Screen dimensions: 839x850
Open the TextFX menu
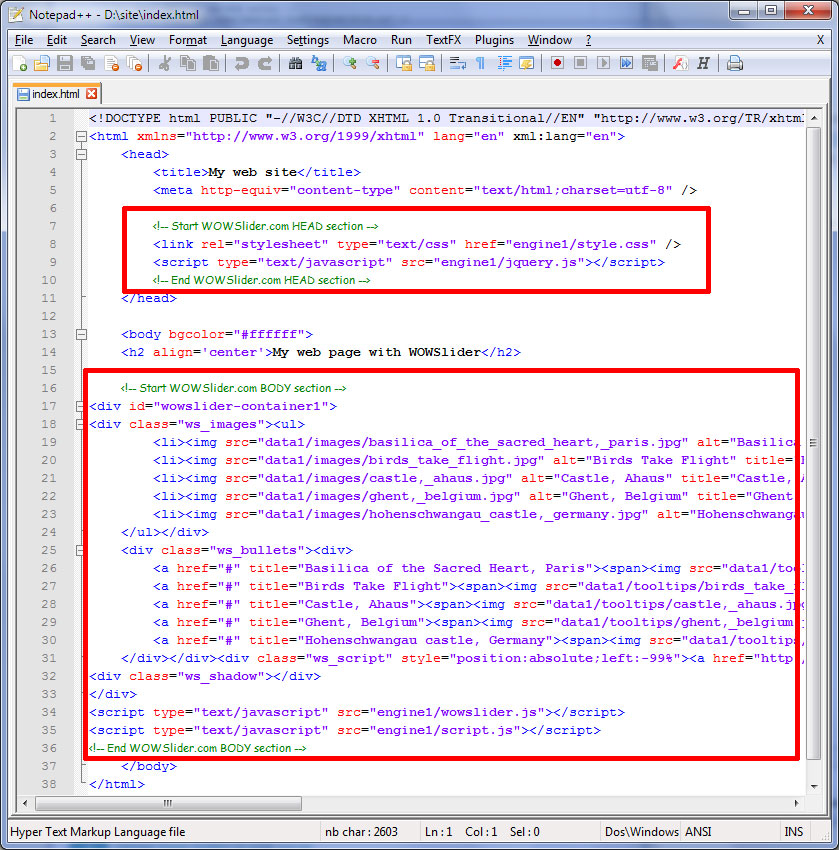[x=443, y=40]
